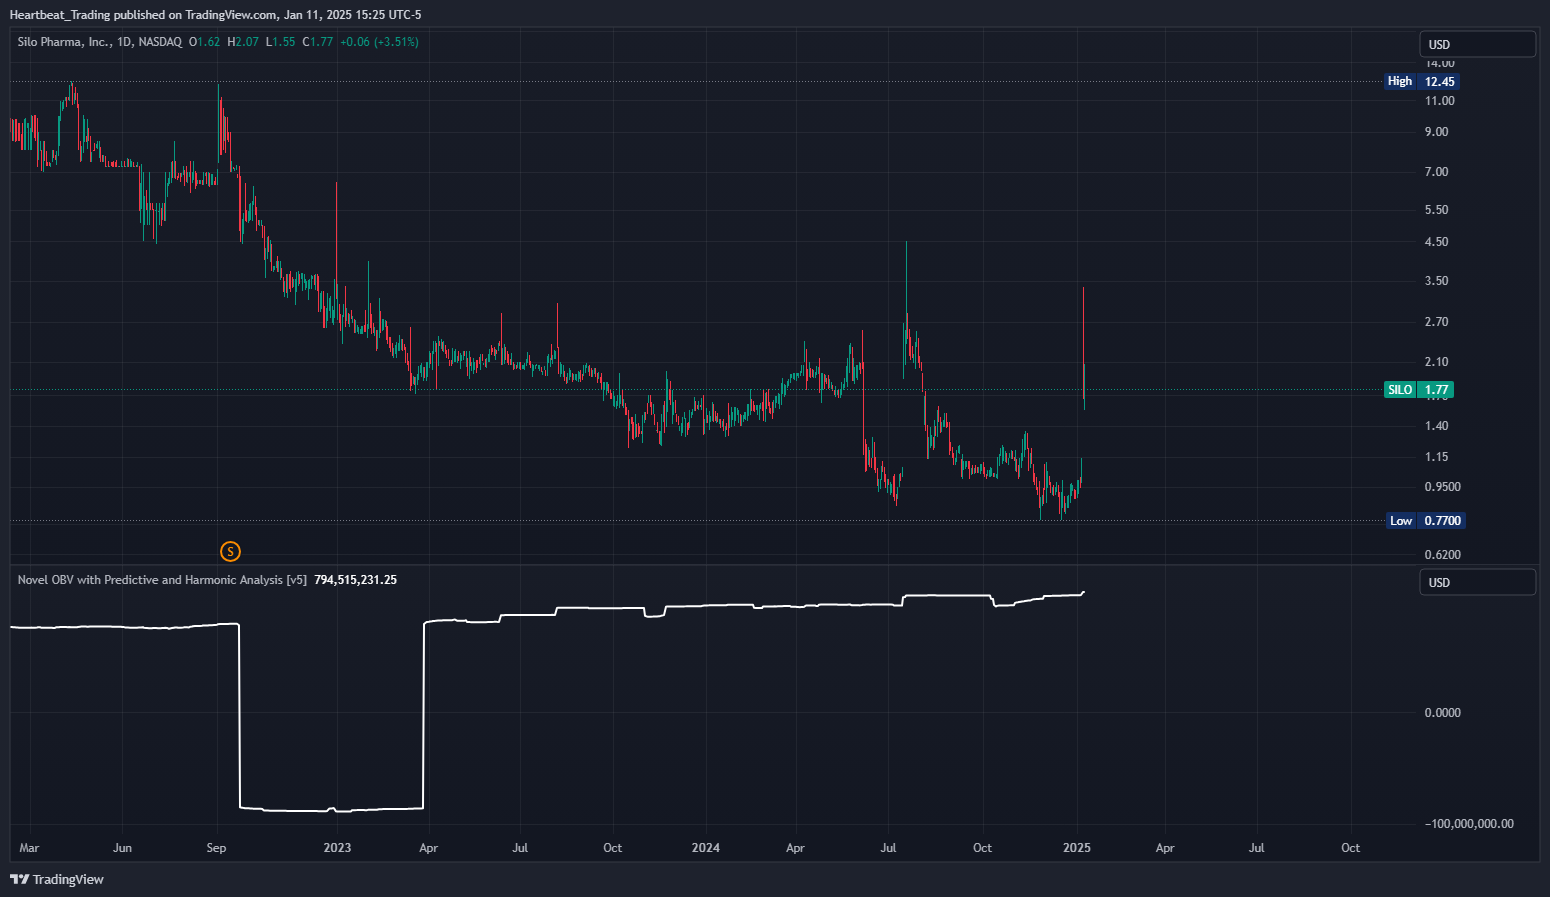Image resolution: width=1550 pixels, height=897 pixels.
Task: Click the 4.50 price axis label
Action: click(1437, 242)
